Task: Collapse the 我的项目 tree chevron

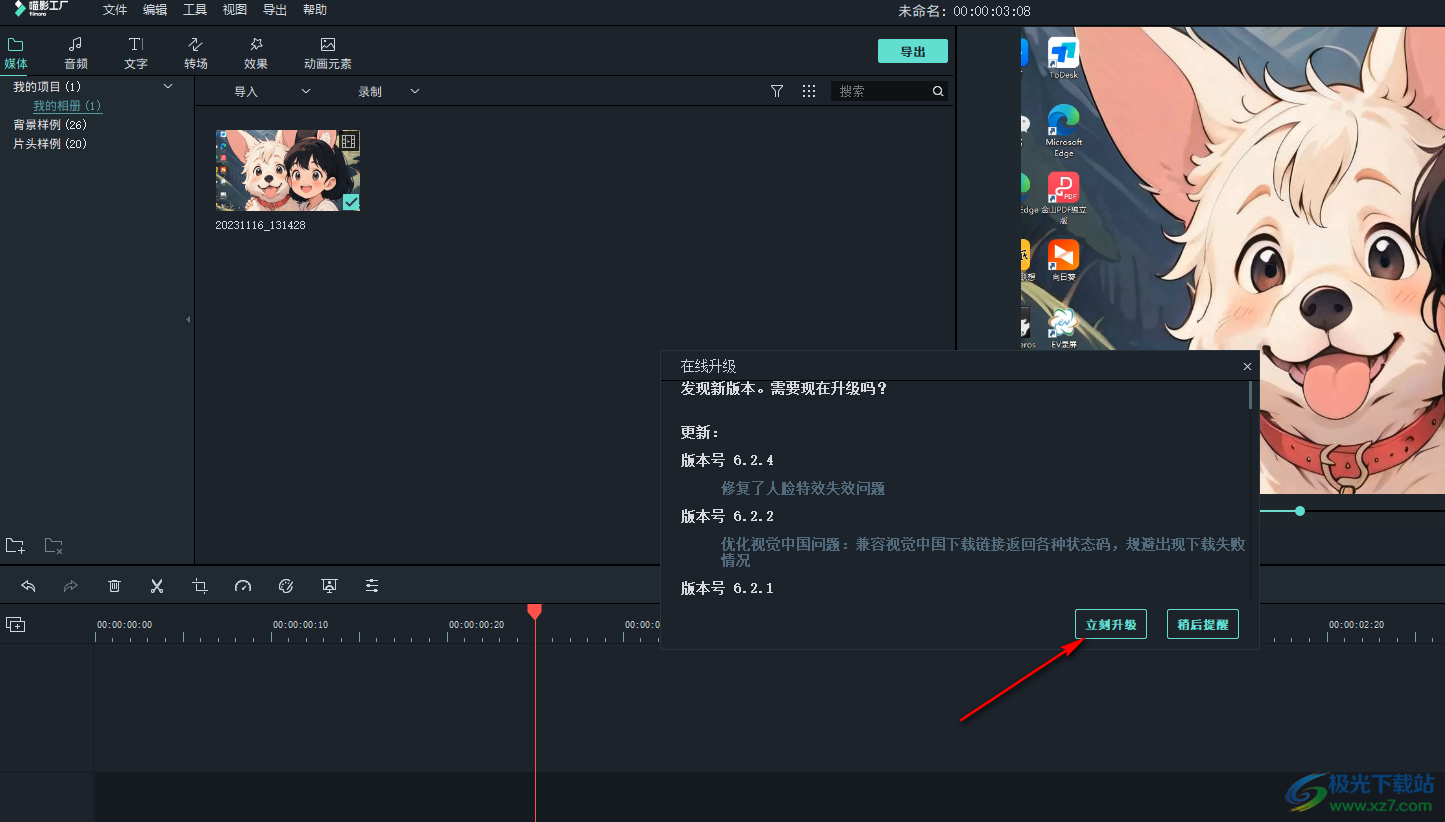Action: 168,87
